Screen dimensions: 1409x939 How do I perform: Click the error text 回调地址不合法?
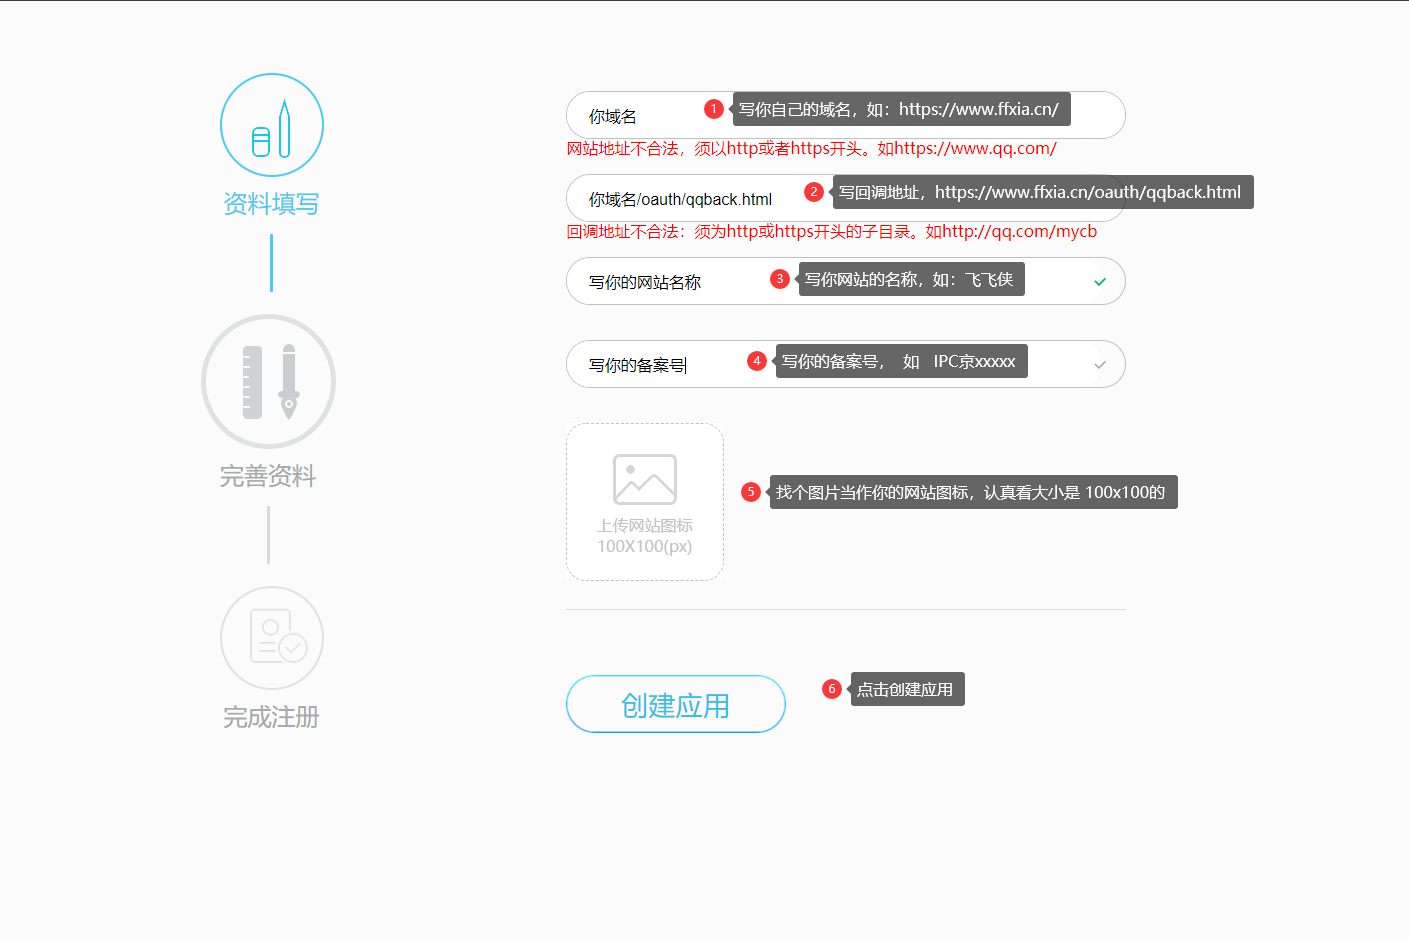[x=832, y=232]
